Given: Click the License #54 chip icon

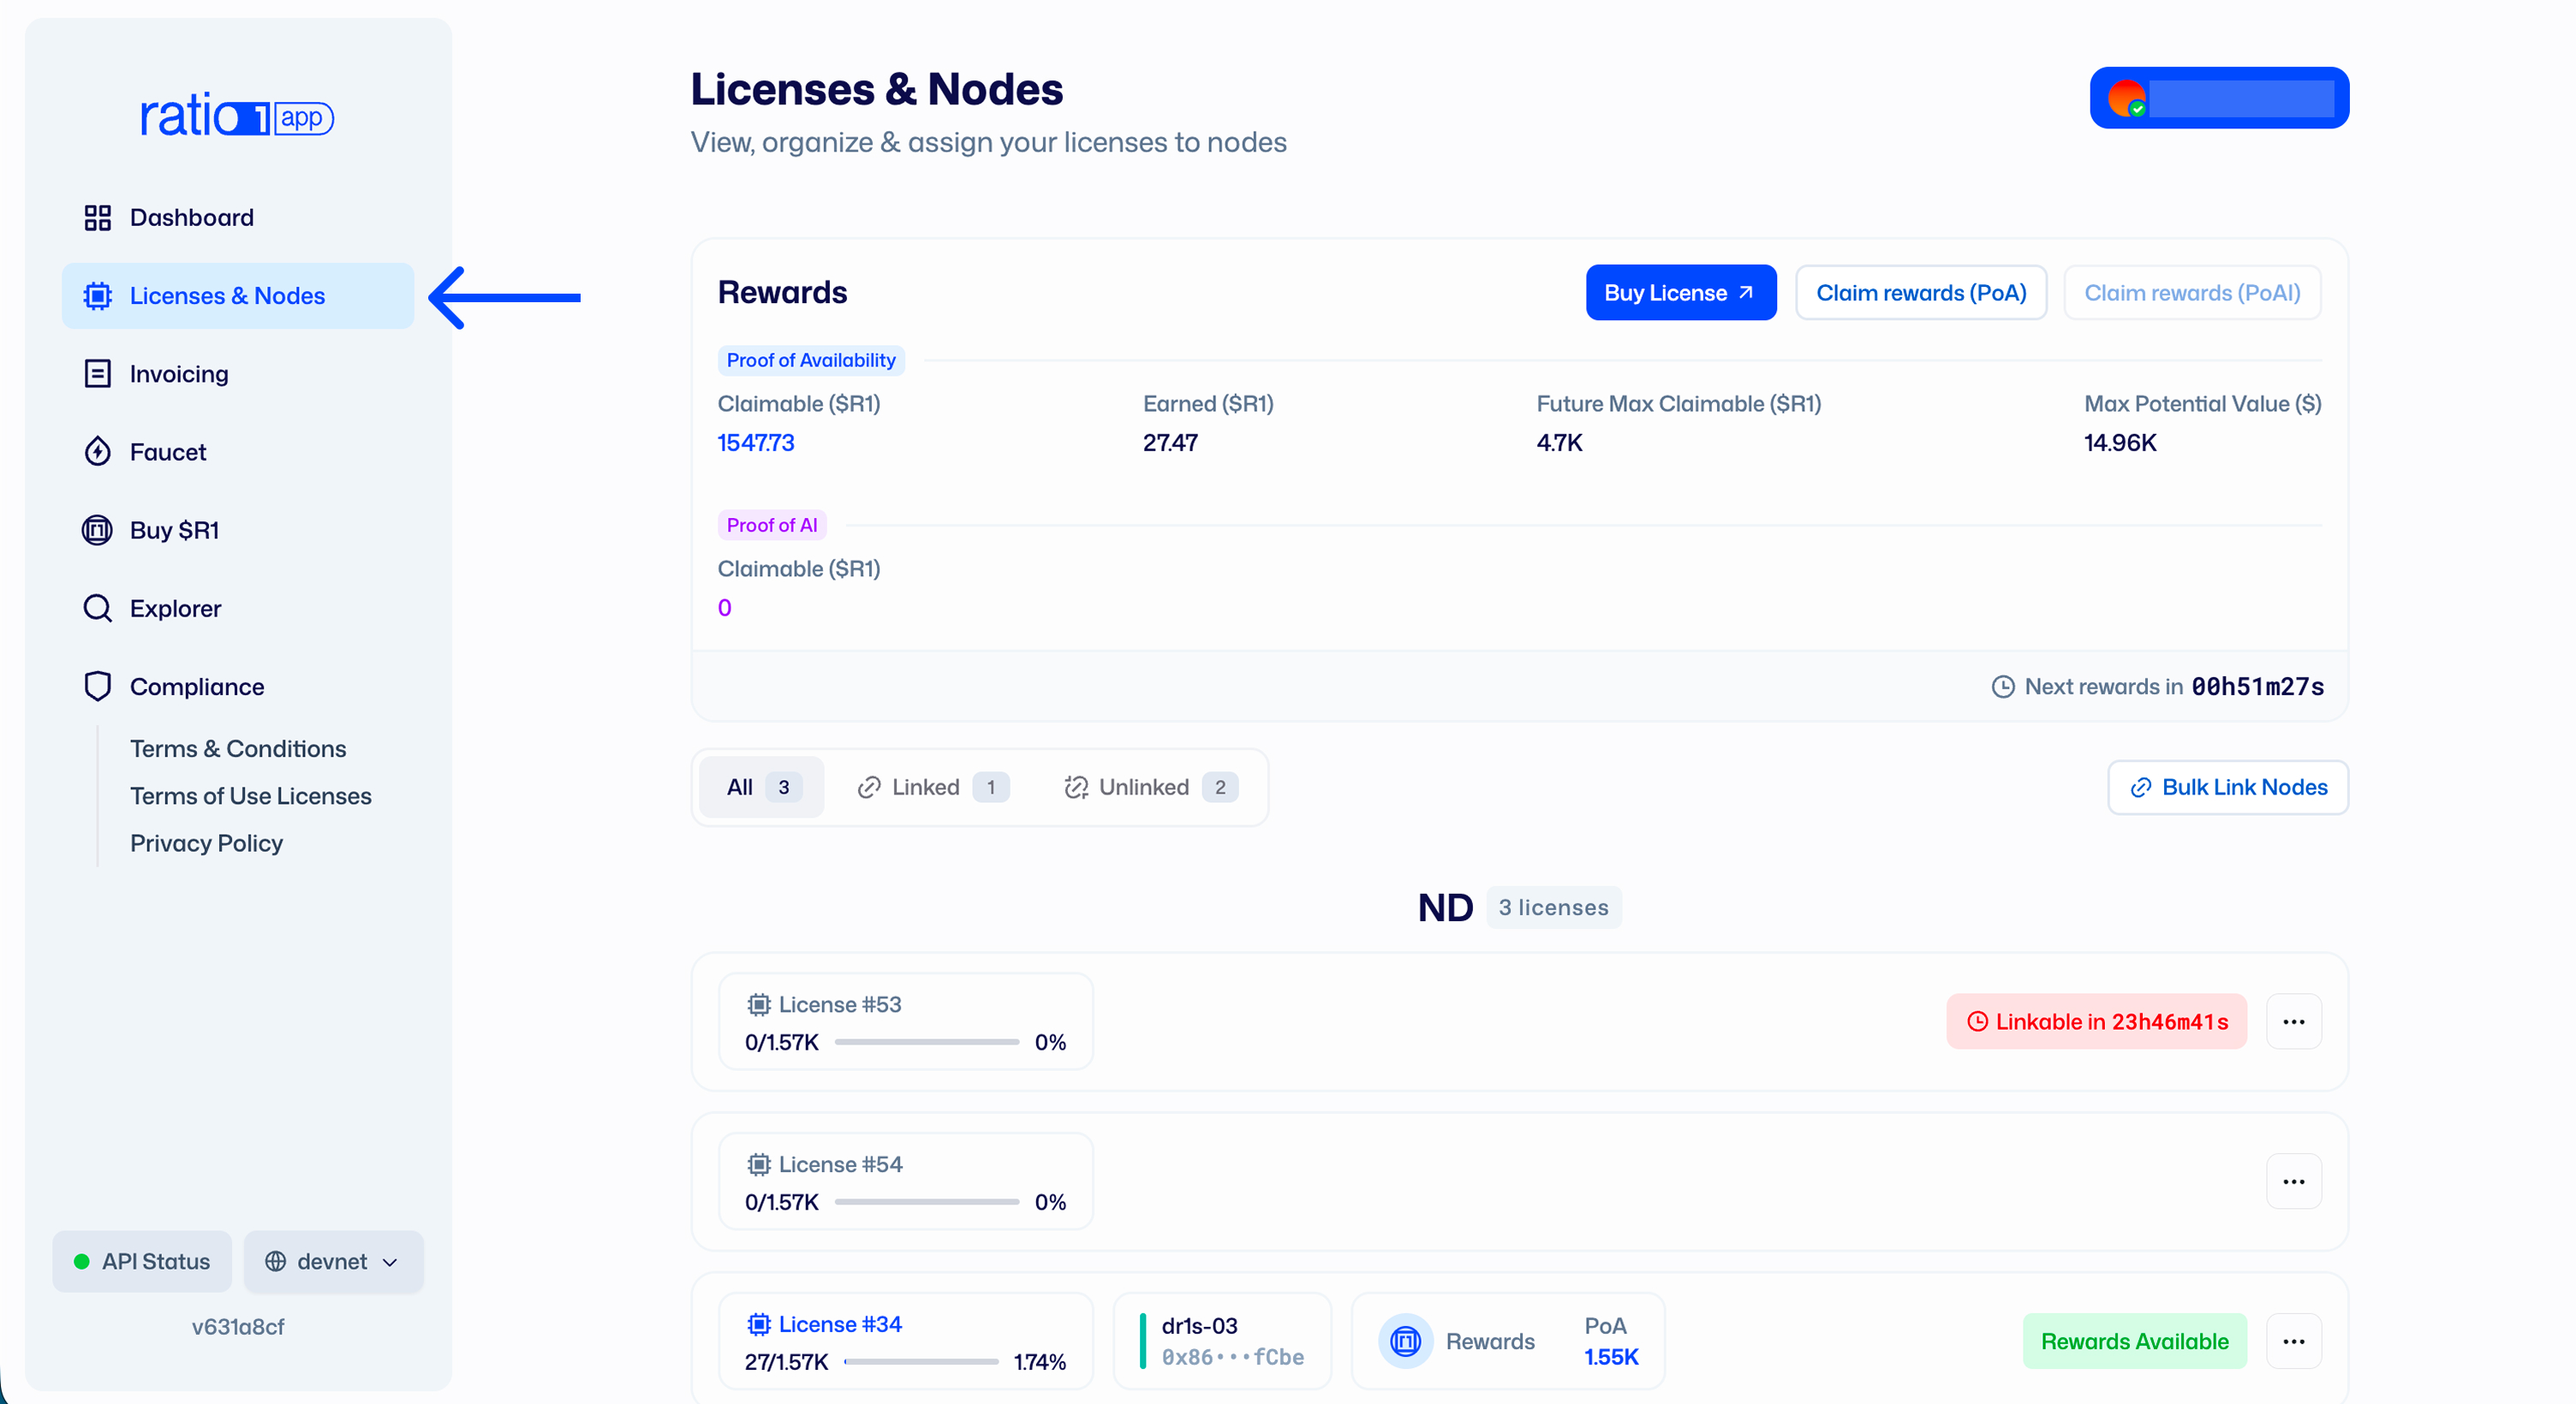Looking at the screenshot, I should coord(759,1164).
